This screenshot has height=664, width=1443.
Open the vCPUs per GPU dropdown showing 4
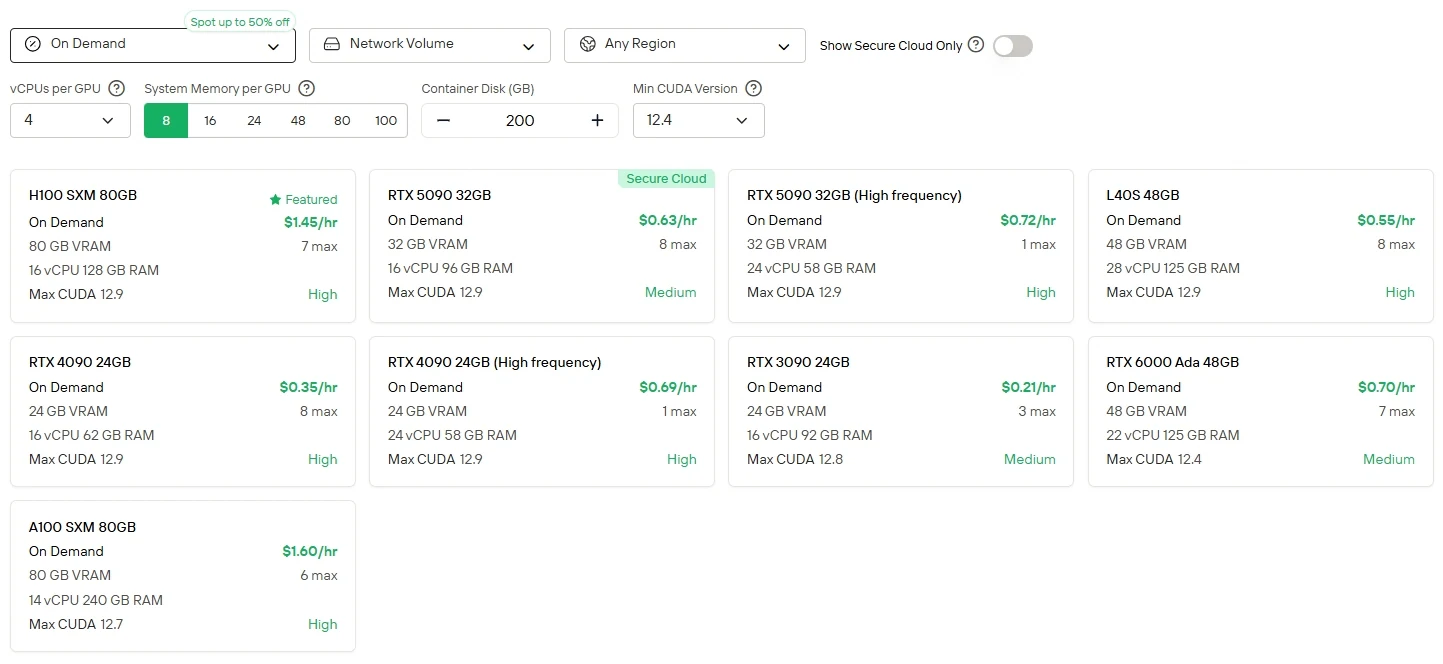[x=70, y=120]
